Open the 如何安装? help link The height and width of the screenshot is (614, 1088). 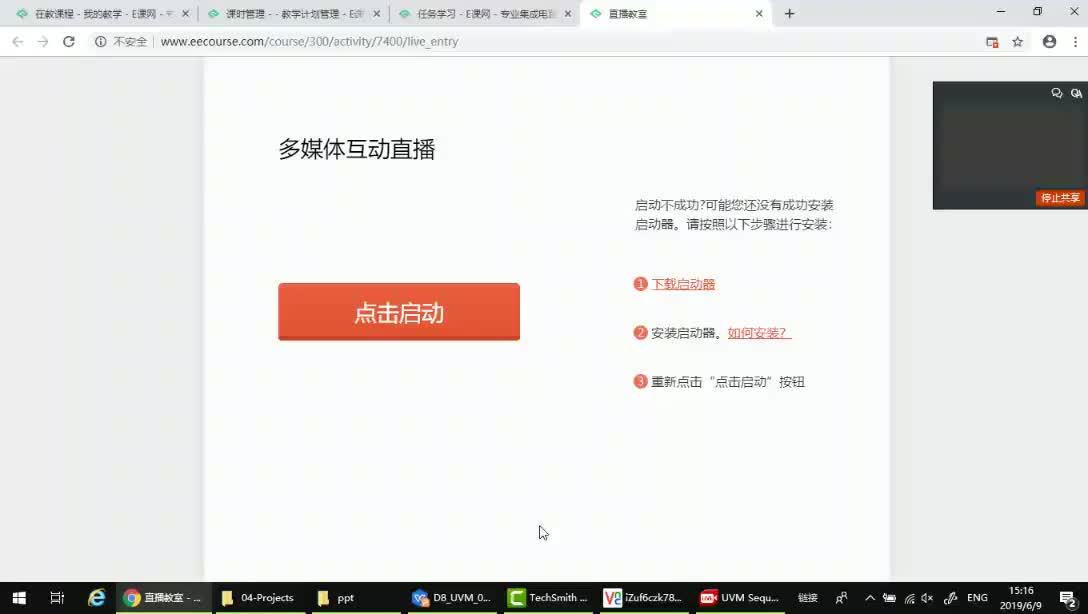759,333
